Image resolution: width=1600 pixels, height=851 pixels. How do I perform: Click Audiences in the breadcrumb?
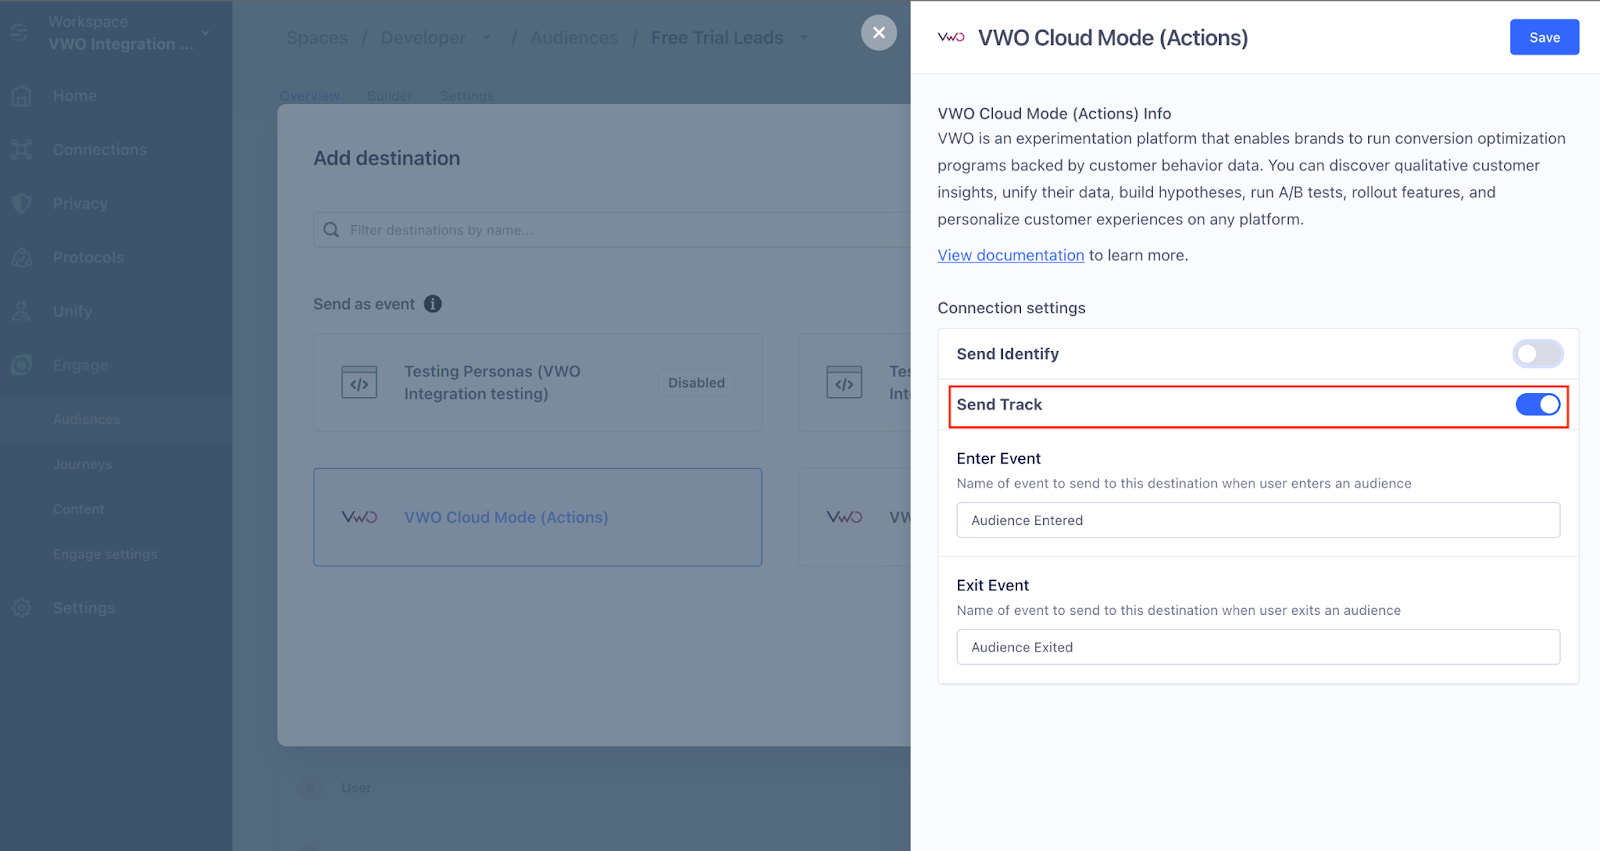tap(574, 38)
